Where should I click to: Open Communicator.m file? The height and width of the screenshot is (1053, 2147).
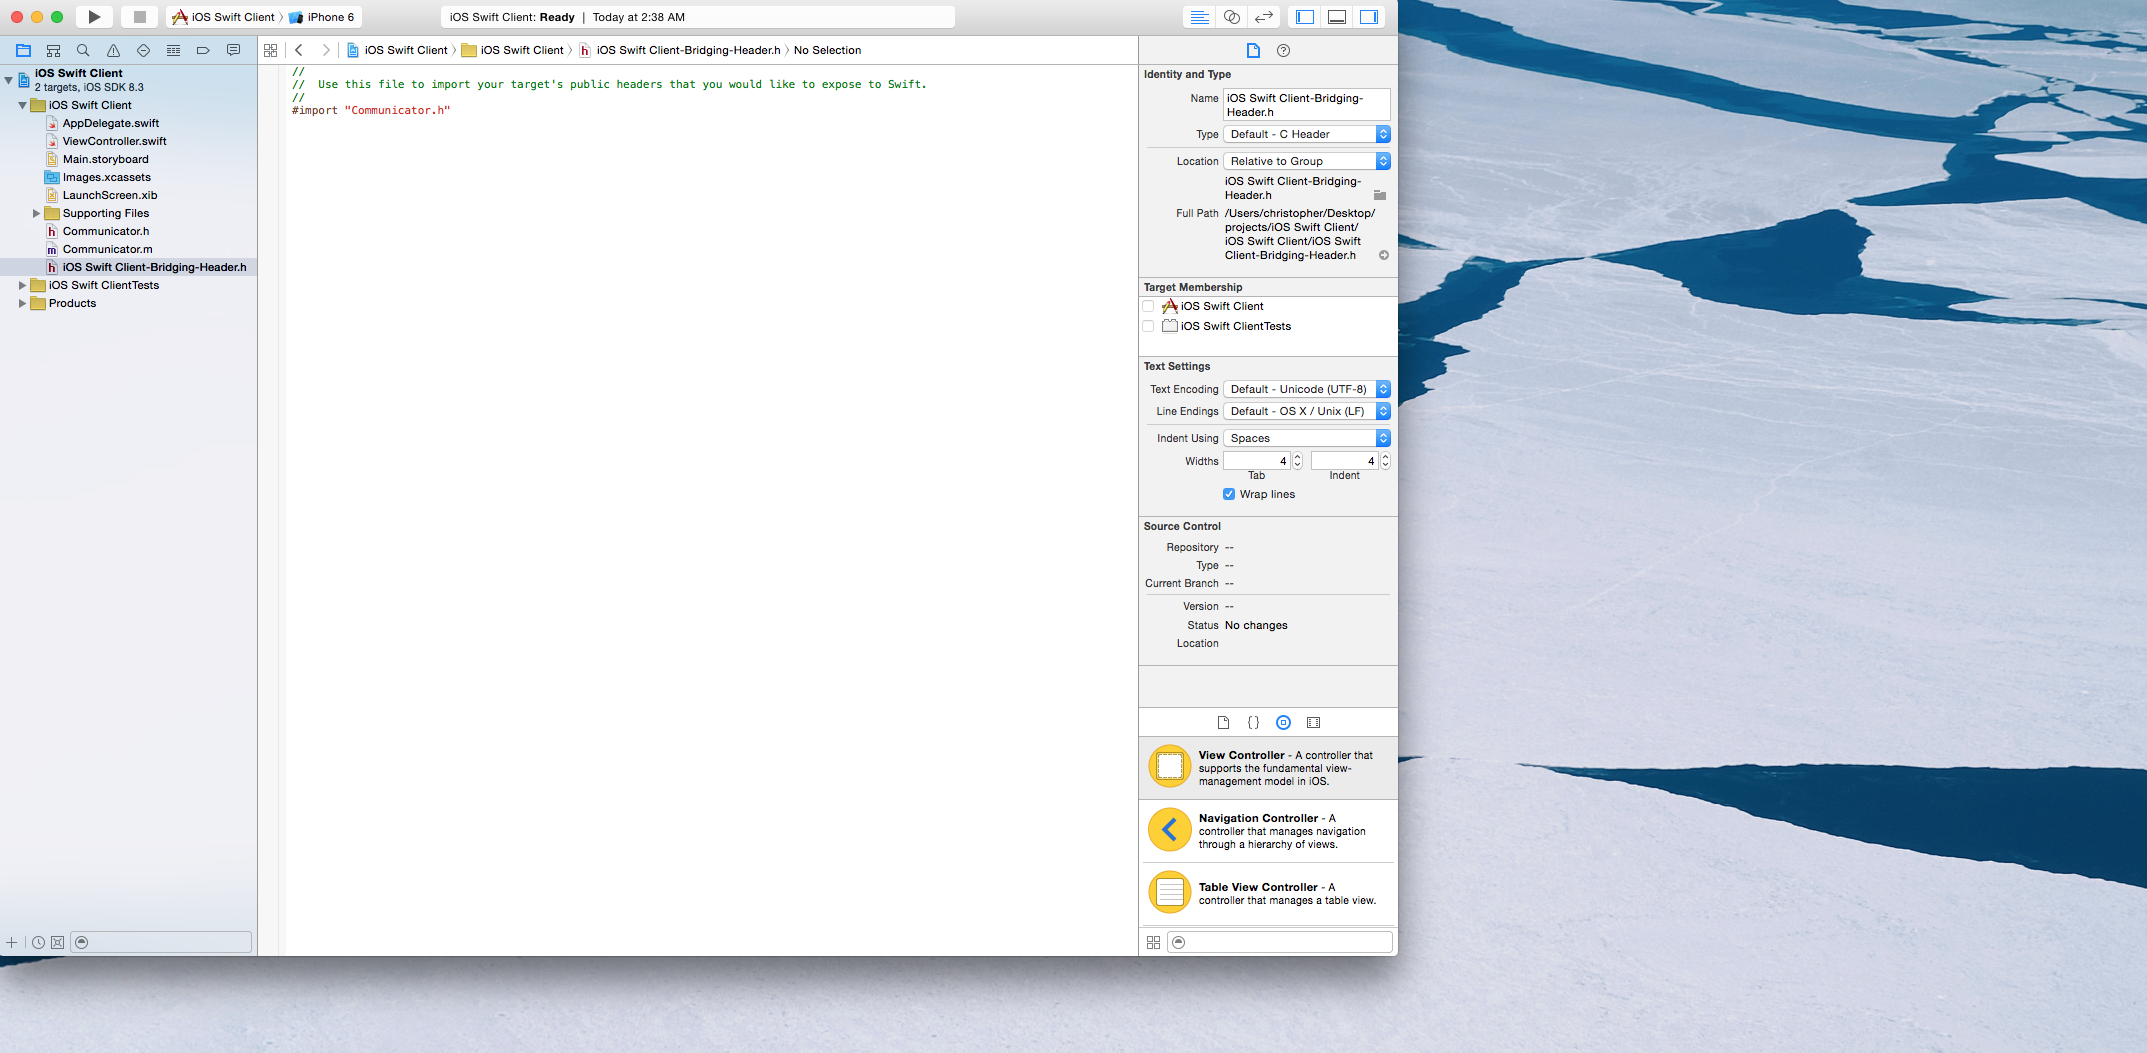(107, 249)
